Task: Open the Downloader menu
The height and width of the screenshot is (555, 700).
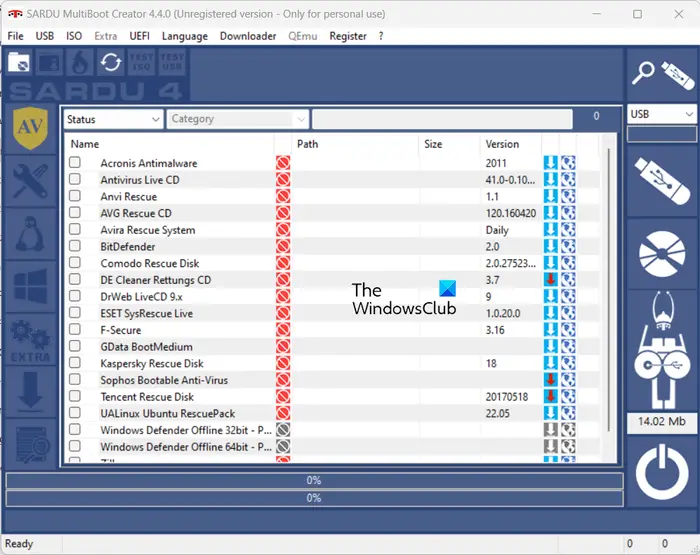Action: pos(248,36)
